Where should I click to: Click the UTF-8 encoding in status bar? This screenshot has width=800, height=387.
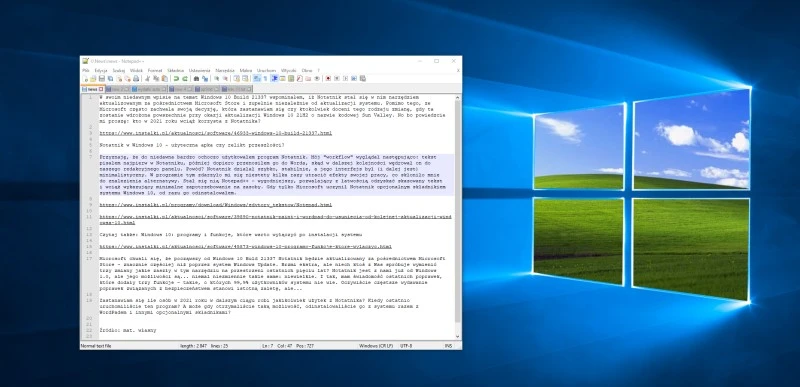407,346
